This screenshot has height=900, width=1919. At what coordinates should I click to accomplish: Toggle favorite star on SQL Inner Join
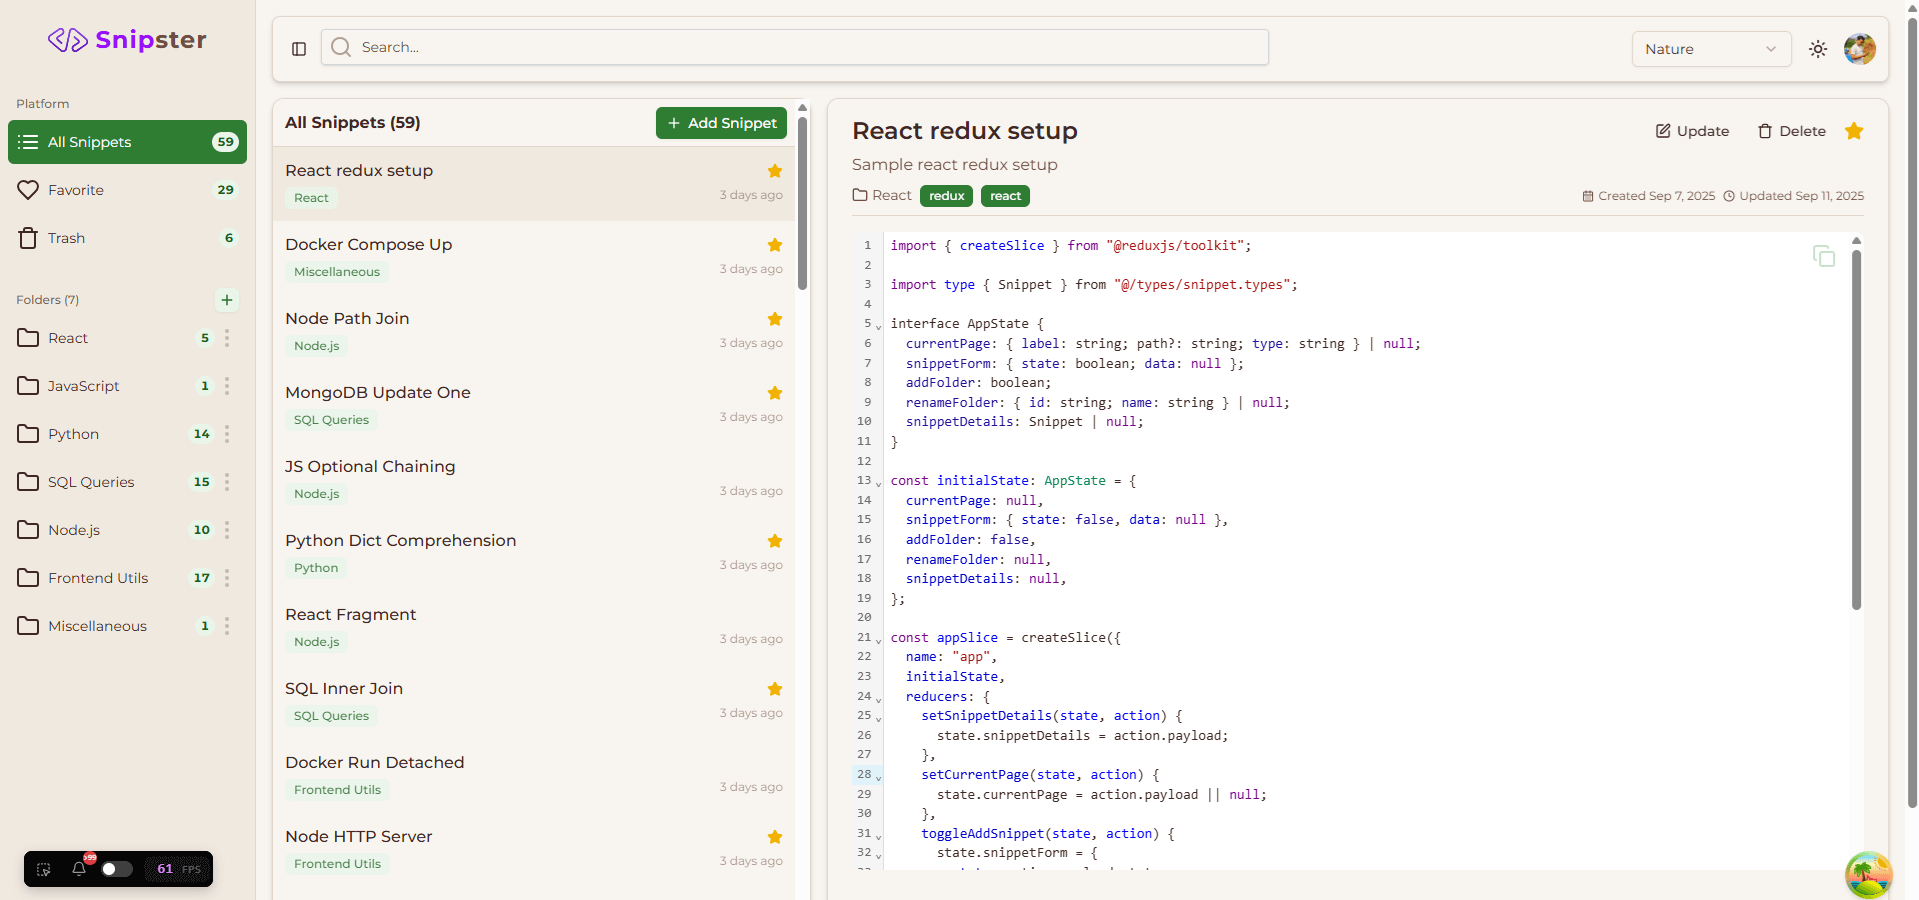(775, 689)
